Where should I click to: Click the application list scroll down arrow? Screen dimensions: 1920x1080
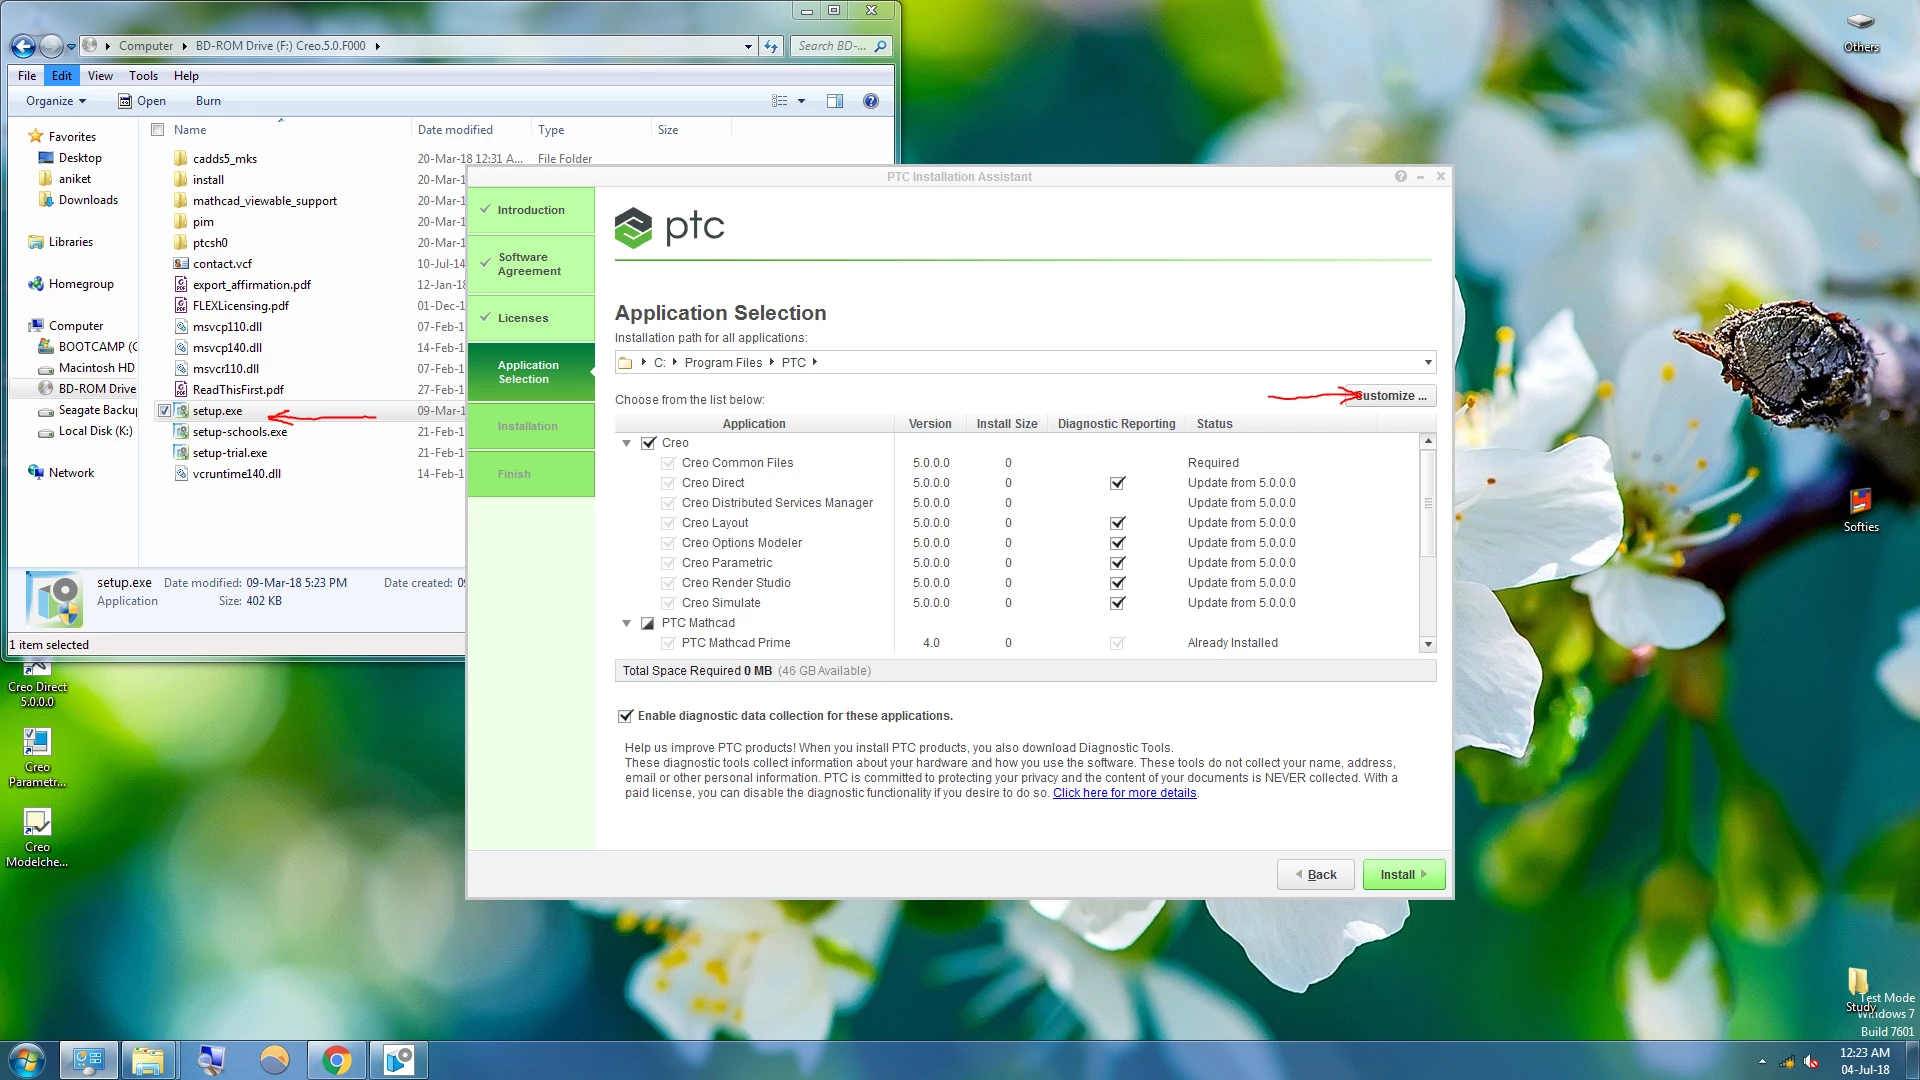pos(1428,645)
